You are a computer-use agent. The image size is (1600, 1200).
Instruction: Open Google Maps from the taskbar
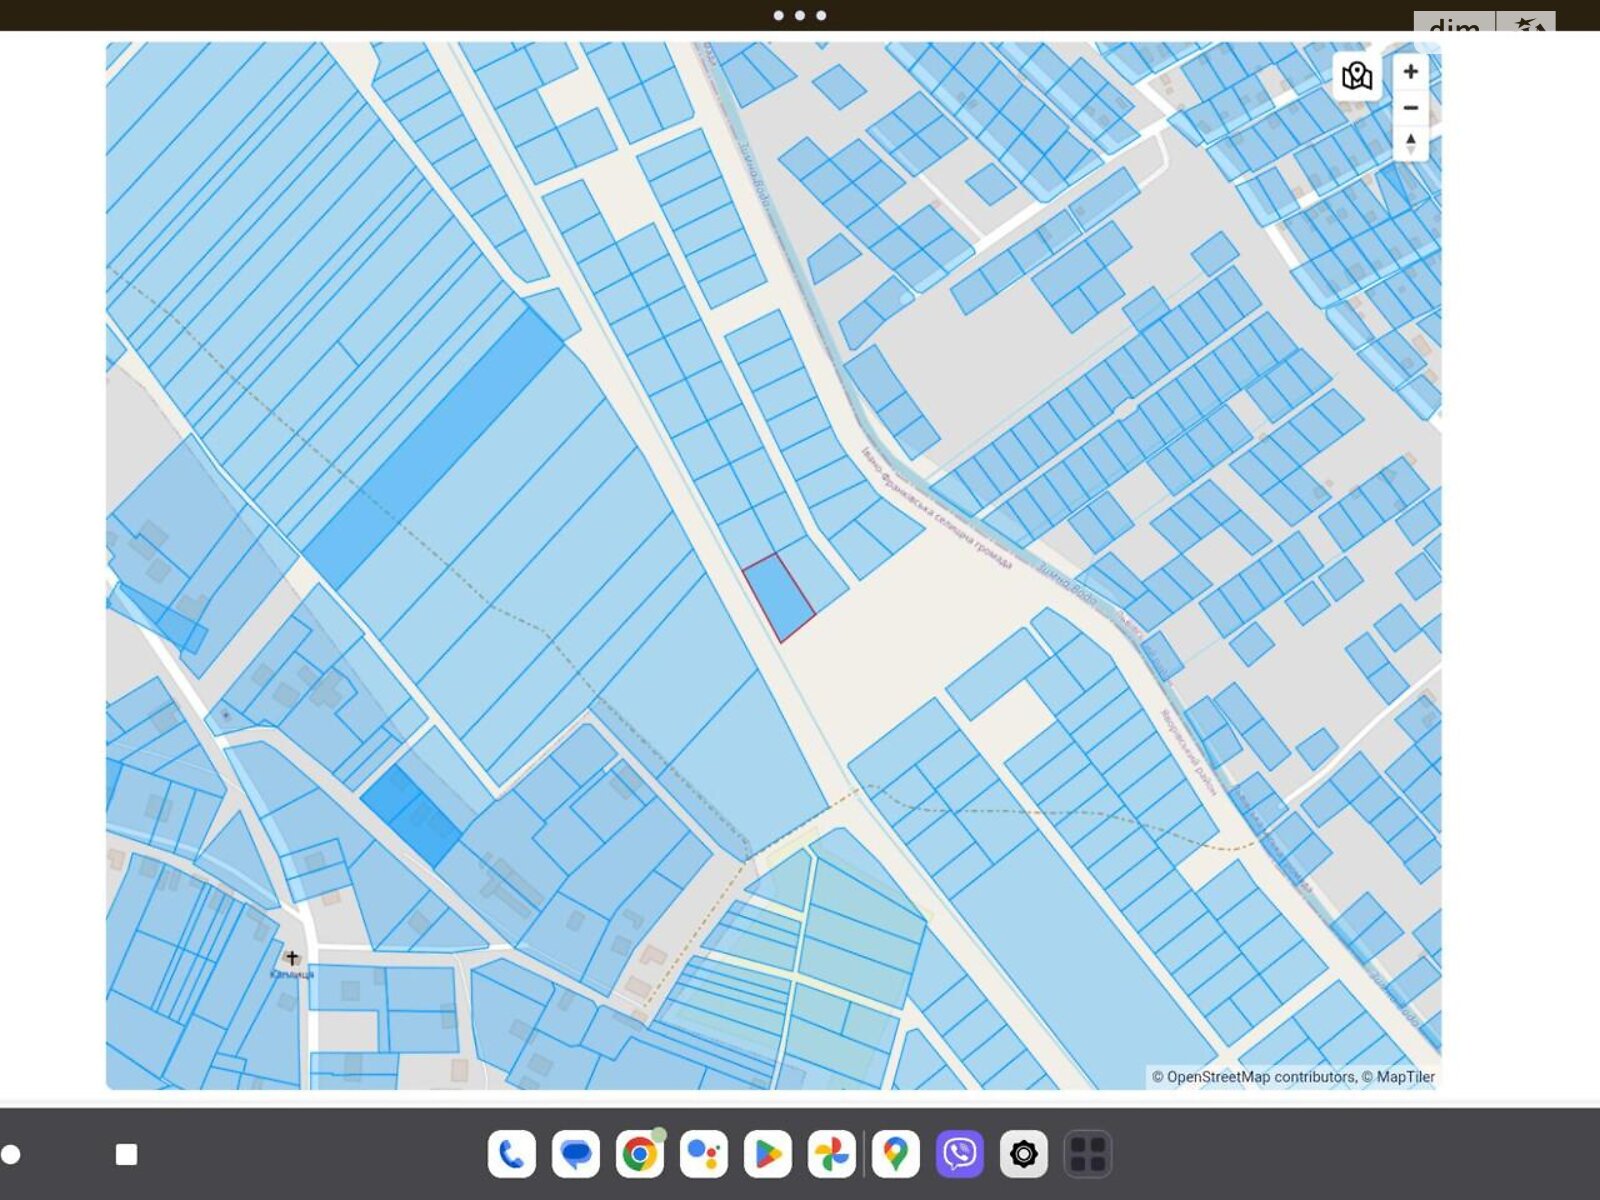[x=895, y=1154]
